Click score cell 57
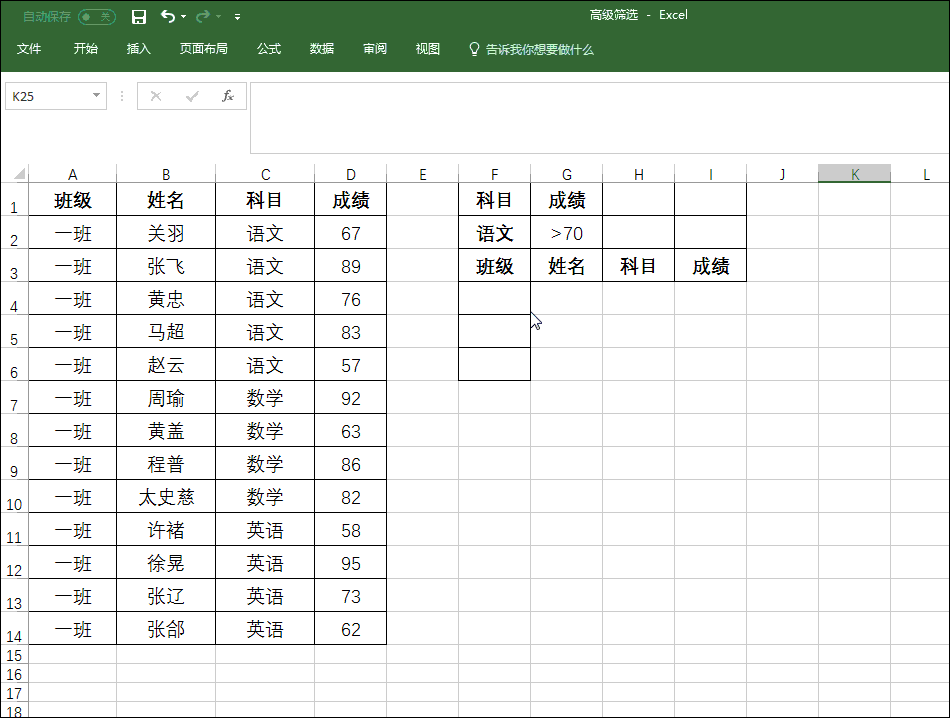Viewport: 950px width, 718px height. tap(351, 365)
